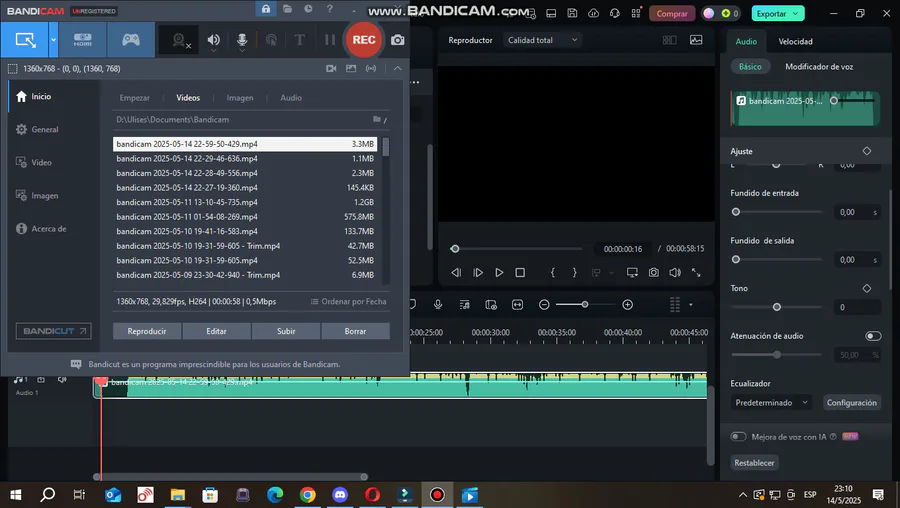
Task: Open Filmora support headset icon
Action: tap(615, 13)
